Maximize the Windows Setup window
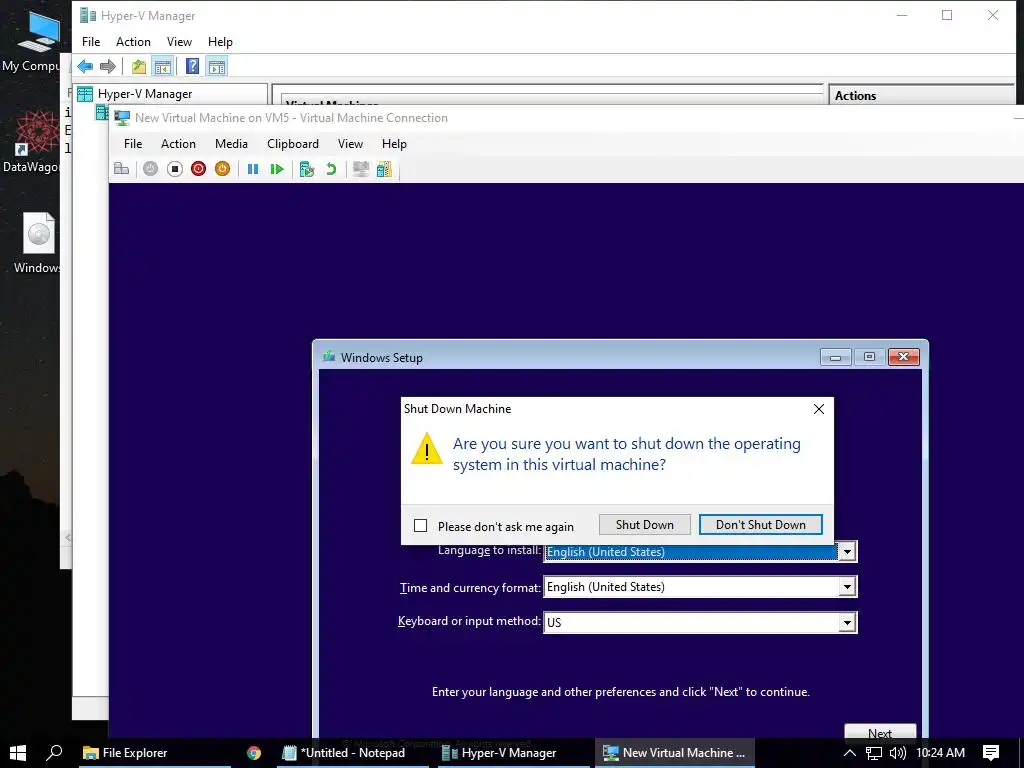 coord(869,357)
